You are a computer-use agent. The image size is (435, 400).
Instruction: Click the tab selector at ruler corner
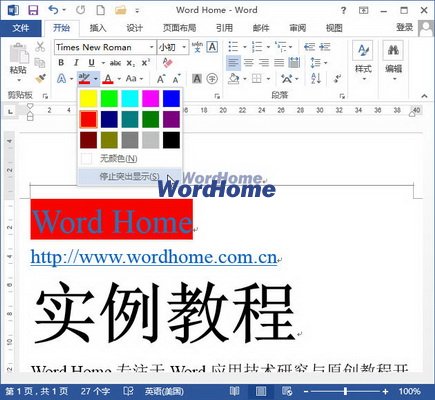pos(10,111)
